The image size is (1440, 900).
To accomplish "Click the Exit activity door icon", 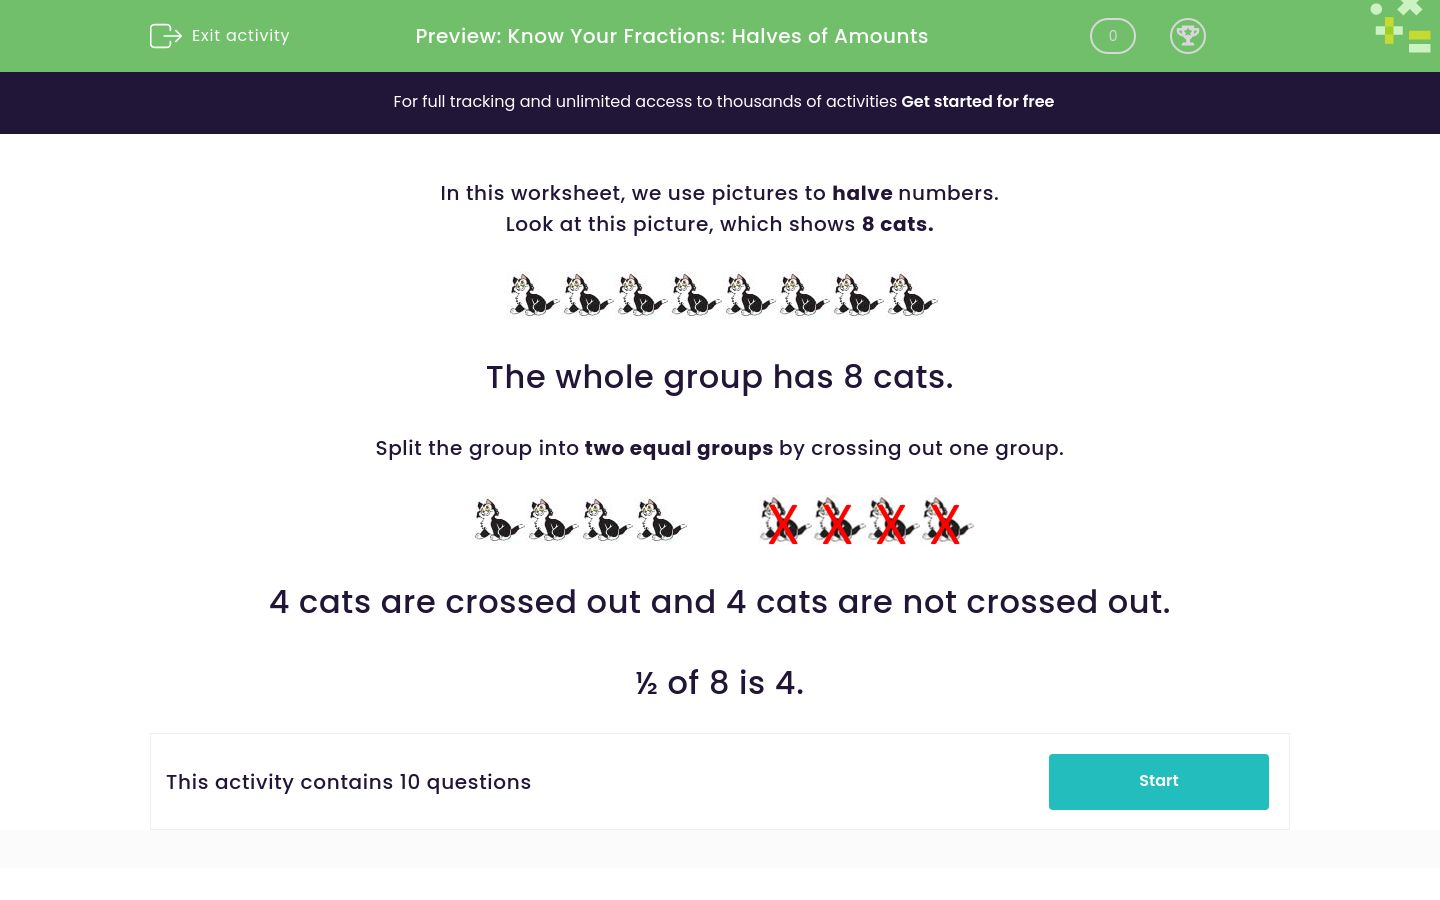I will (x=166, y=36).
